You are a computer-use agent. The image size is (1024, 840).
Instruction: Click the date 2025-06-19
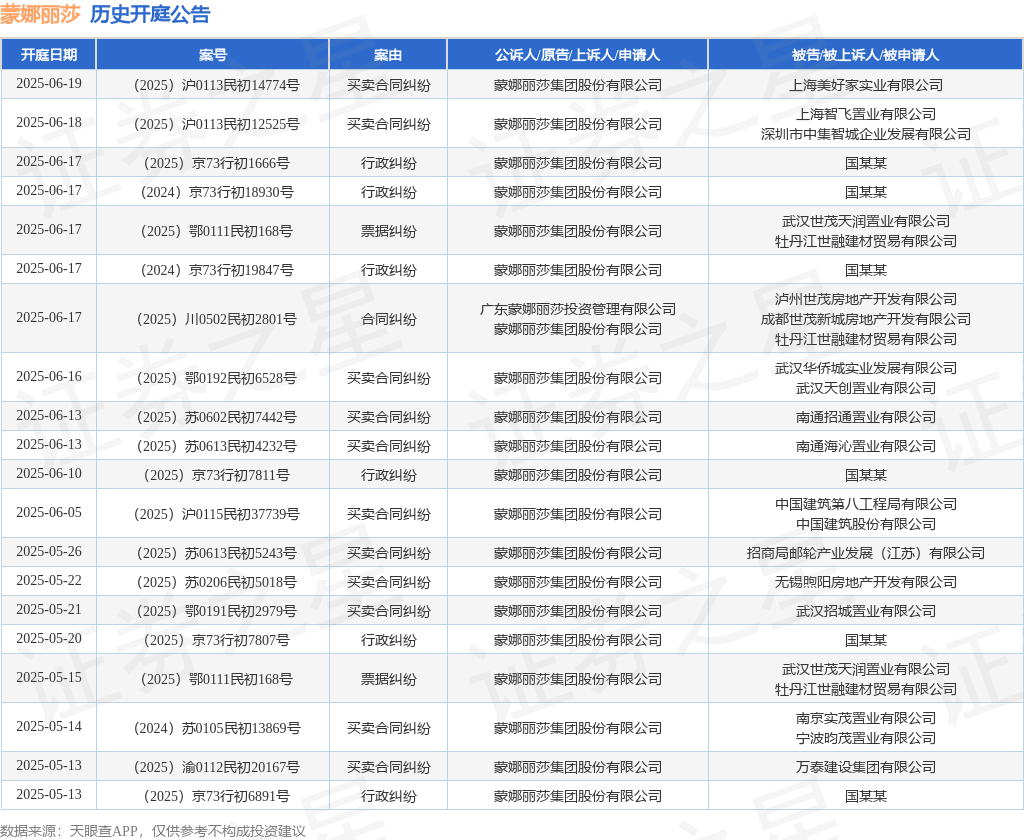coord(49,84)
